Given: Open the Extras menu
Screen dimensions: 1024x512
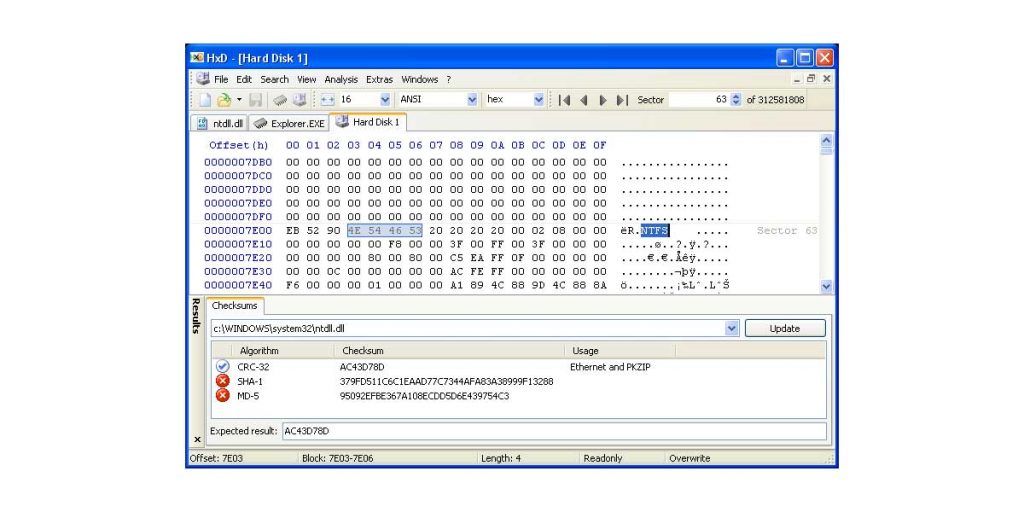Looking at the screenshot, I should pyautogui.click(x=379, y=80).
